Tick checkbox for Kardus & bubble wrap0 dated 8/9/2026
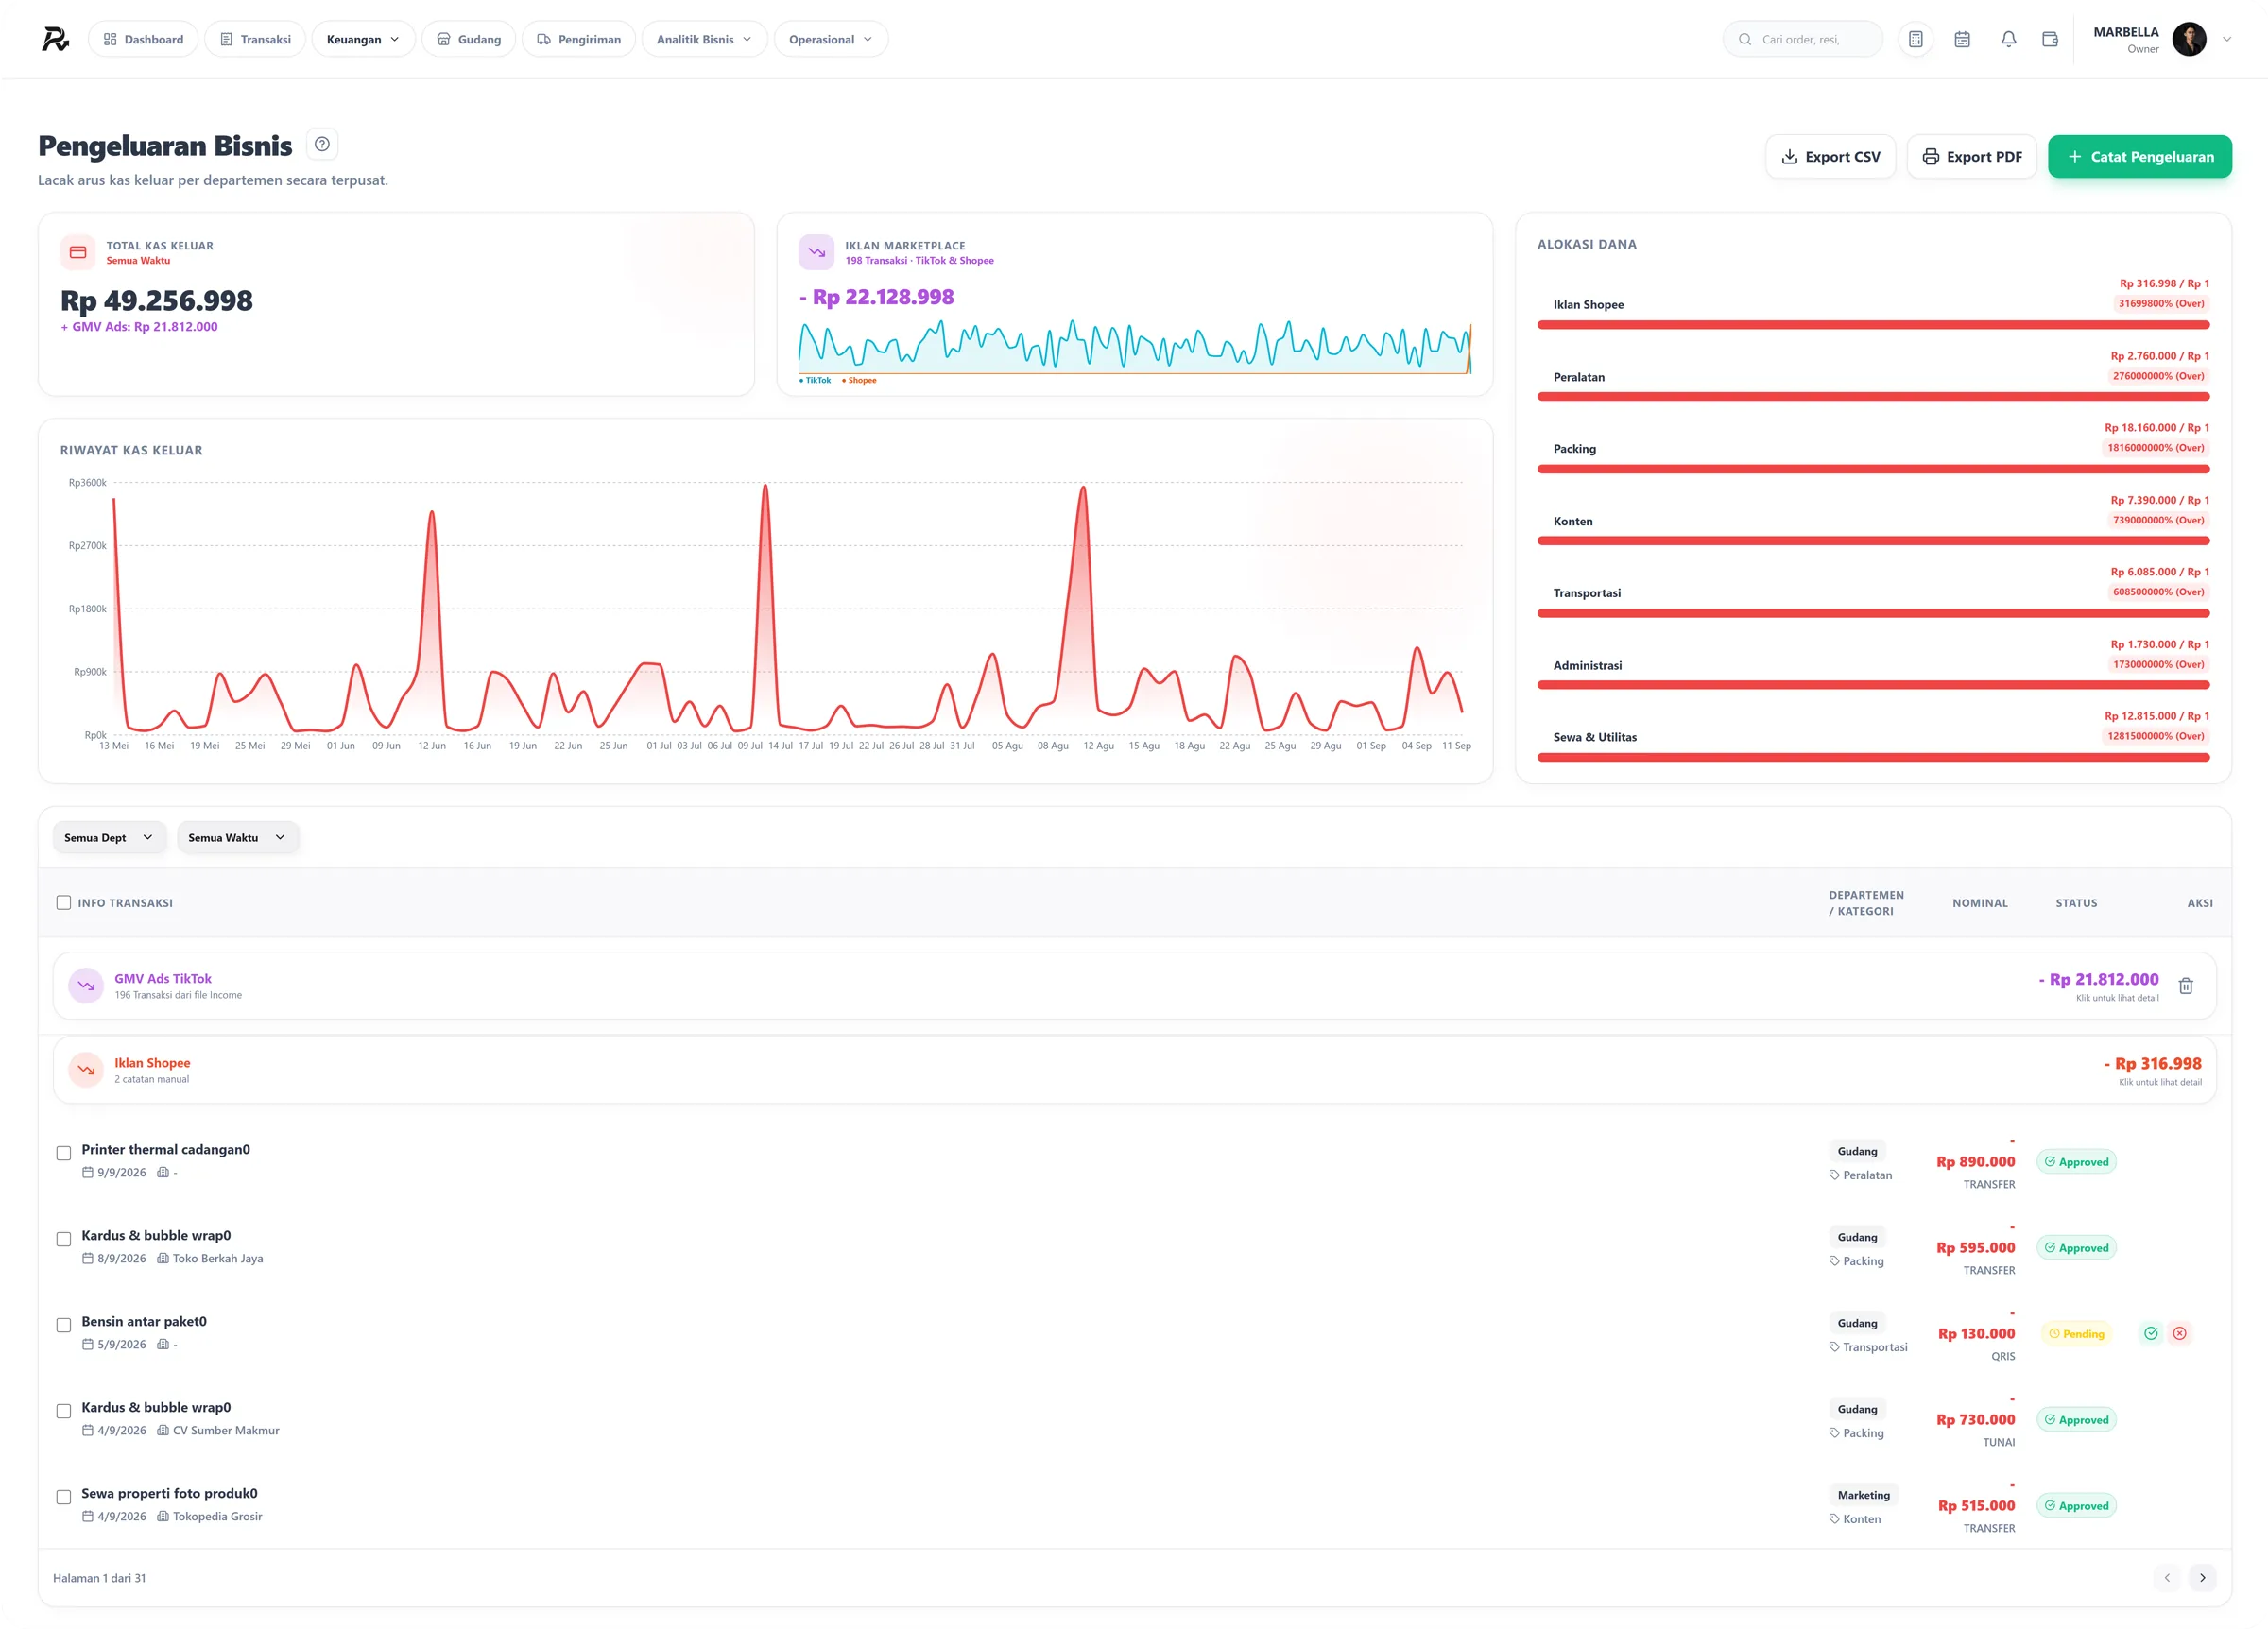 64,1239
